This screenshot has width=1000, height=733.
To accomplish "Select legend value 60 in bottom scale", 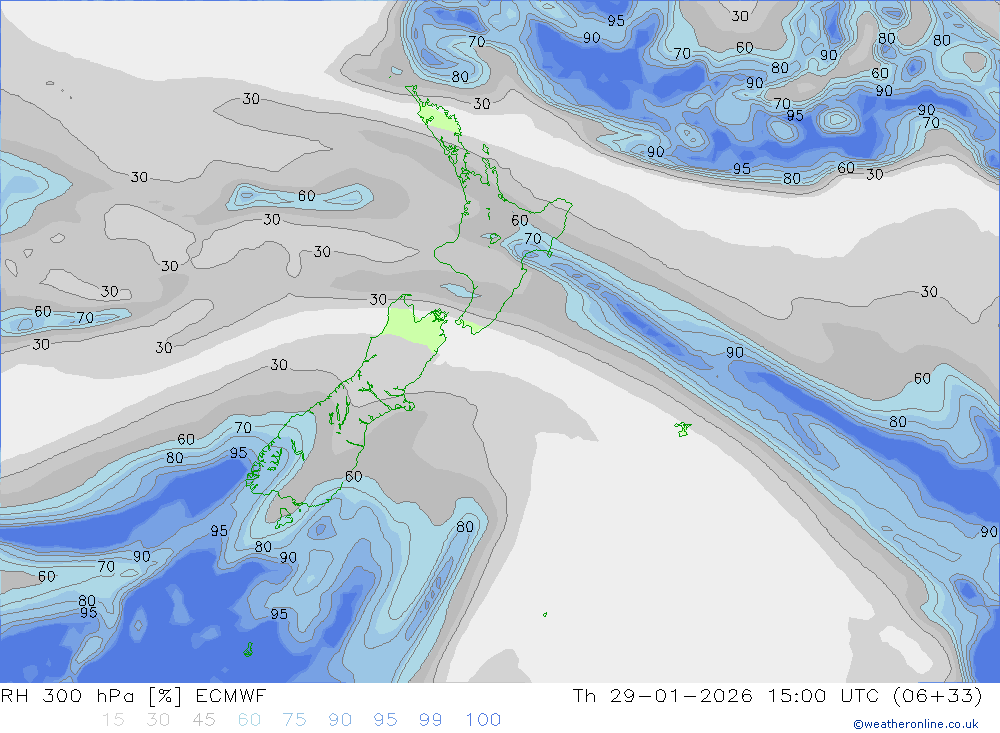I will (x=249, y=720).
